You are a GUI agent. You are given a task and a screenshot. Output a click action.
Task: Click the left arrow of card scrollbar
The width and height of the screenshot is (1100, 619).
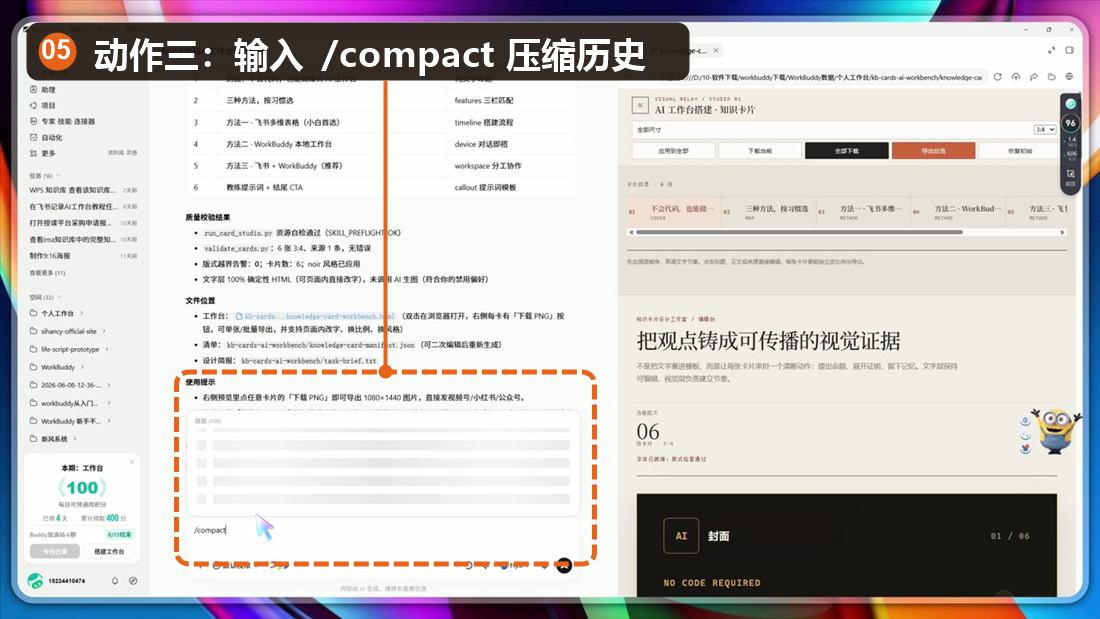click(x=631, y=232)
